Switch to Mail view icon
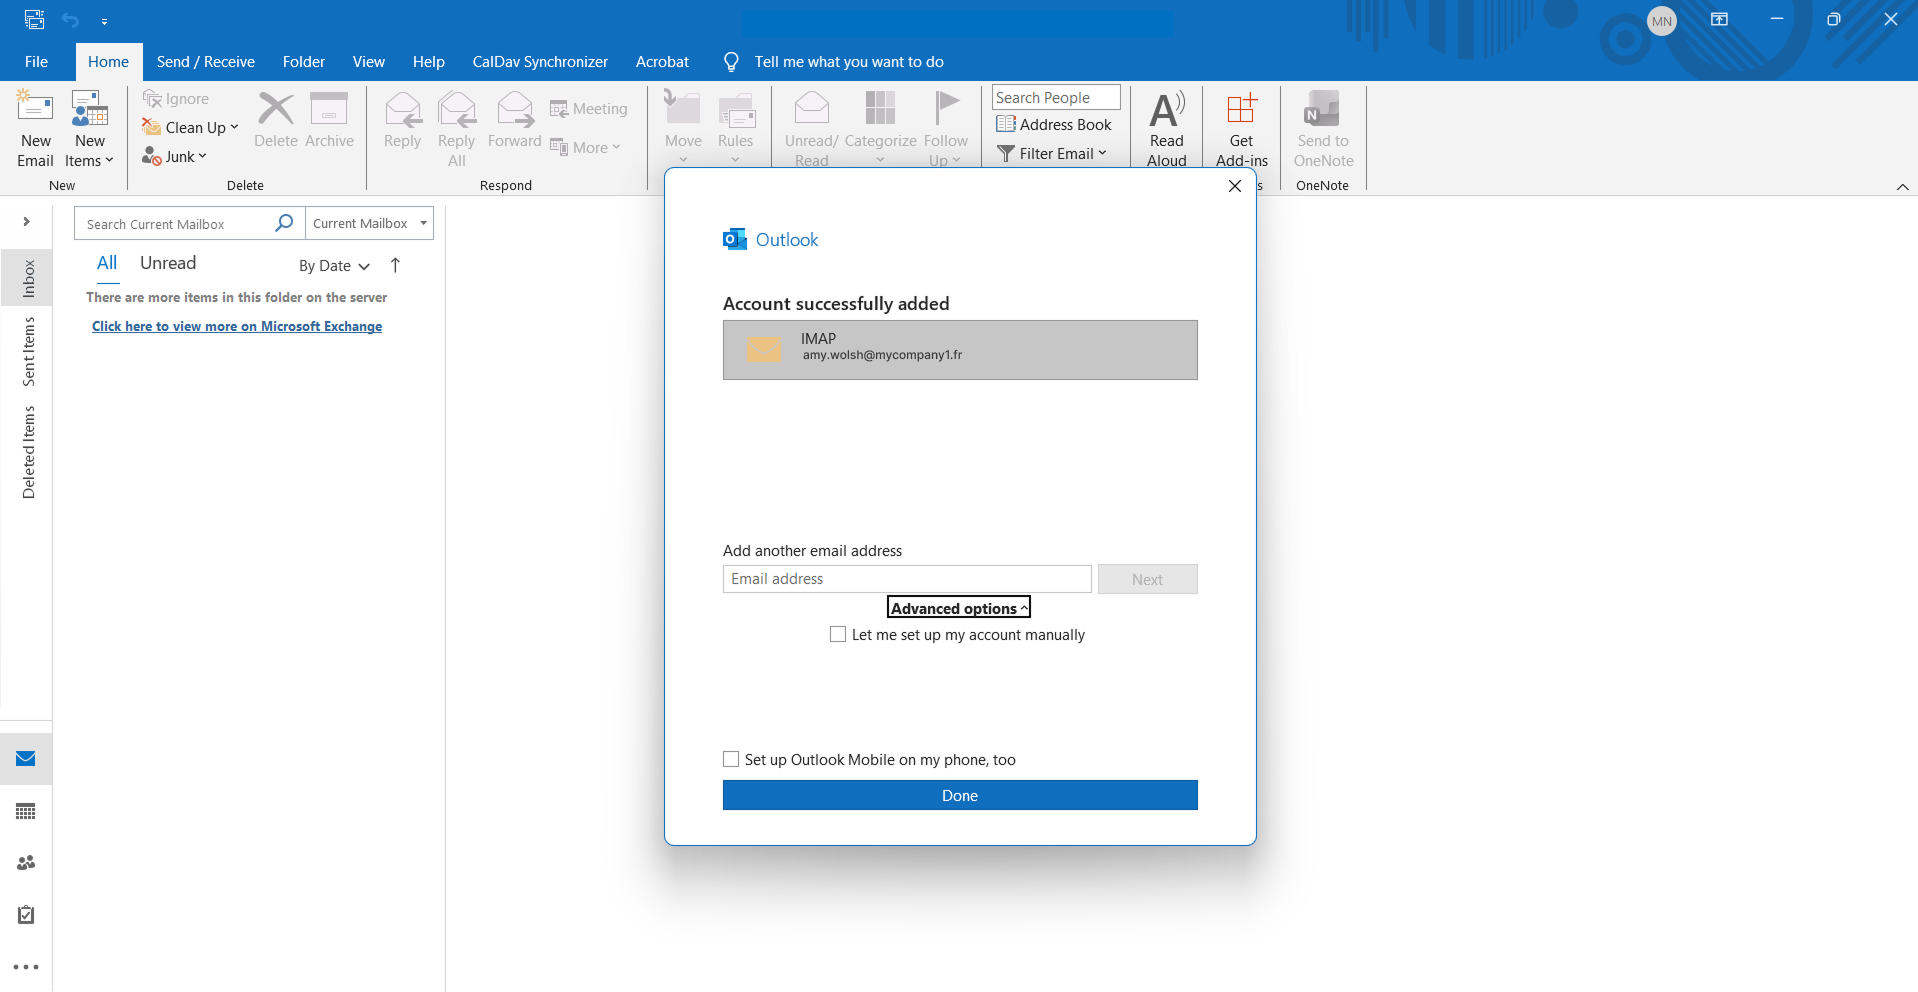Screen dimensions: 1918x992 26,759
